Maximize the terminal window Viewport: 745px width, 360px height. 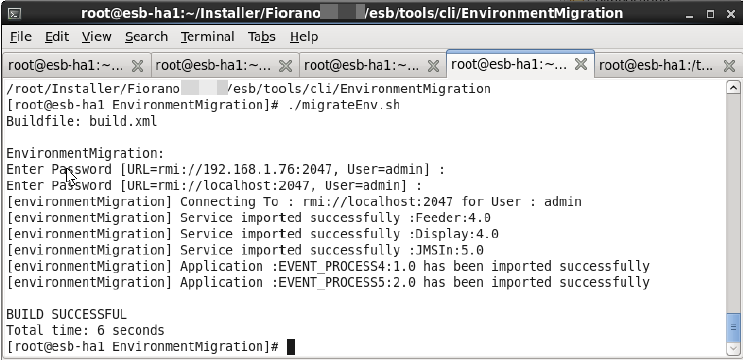(710, 14)
